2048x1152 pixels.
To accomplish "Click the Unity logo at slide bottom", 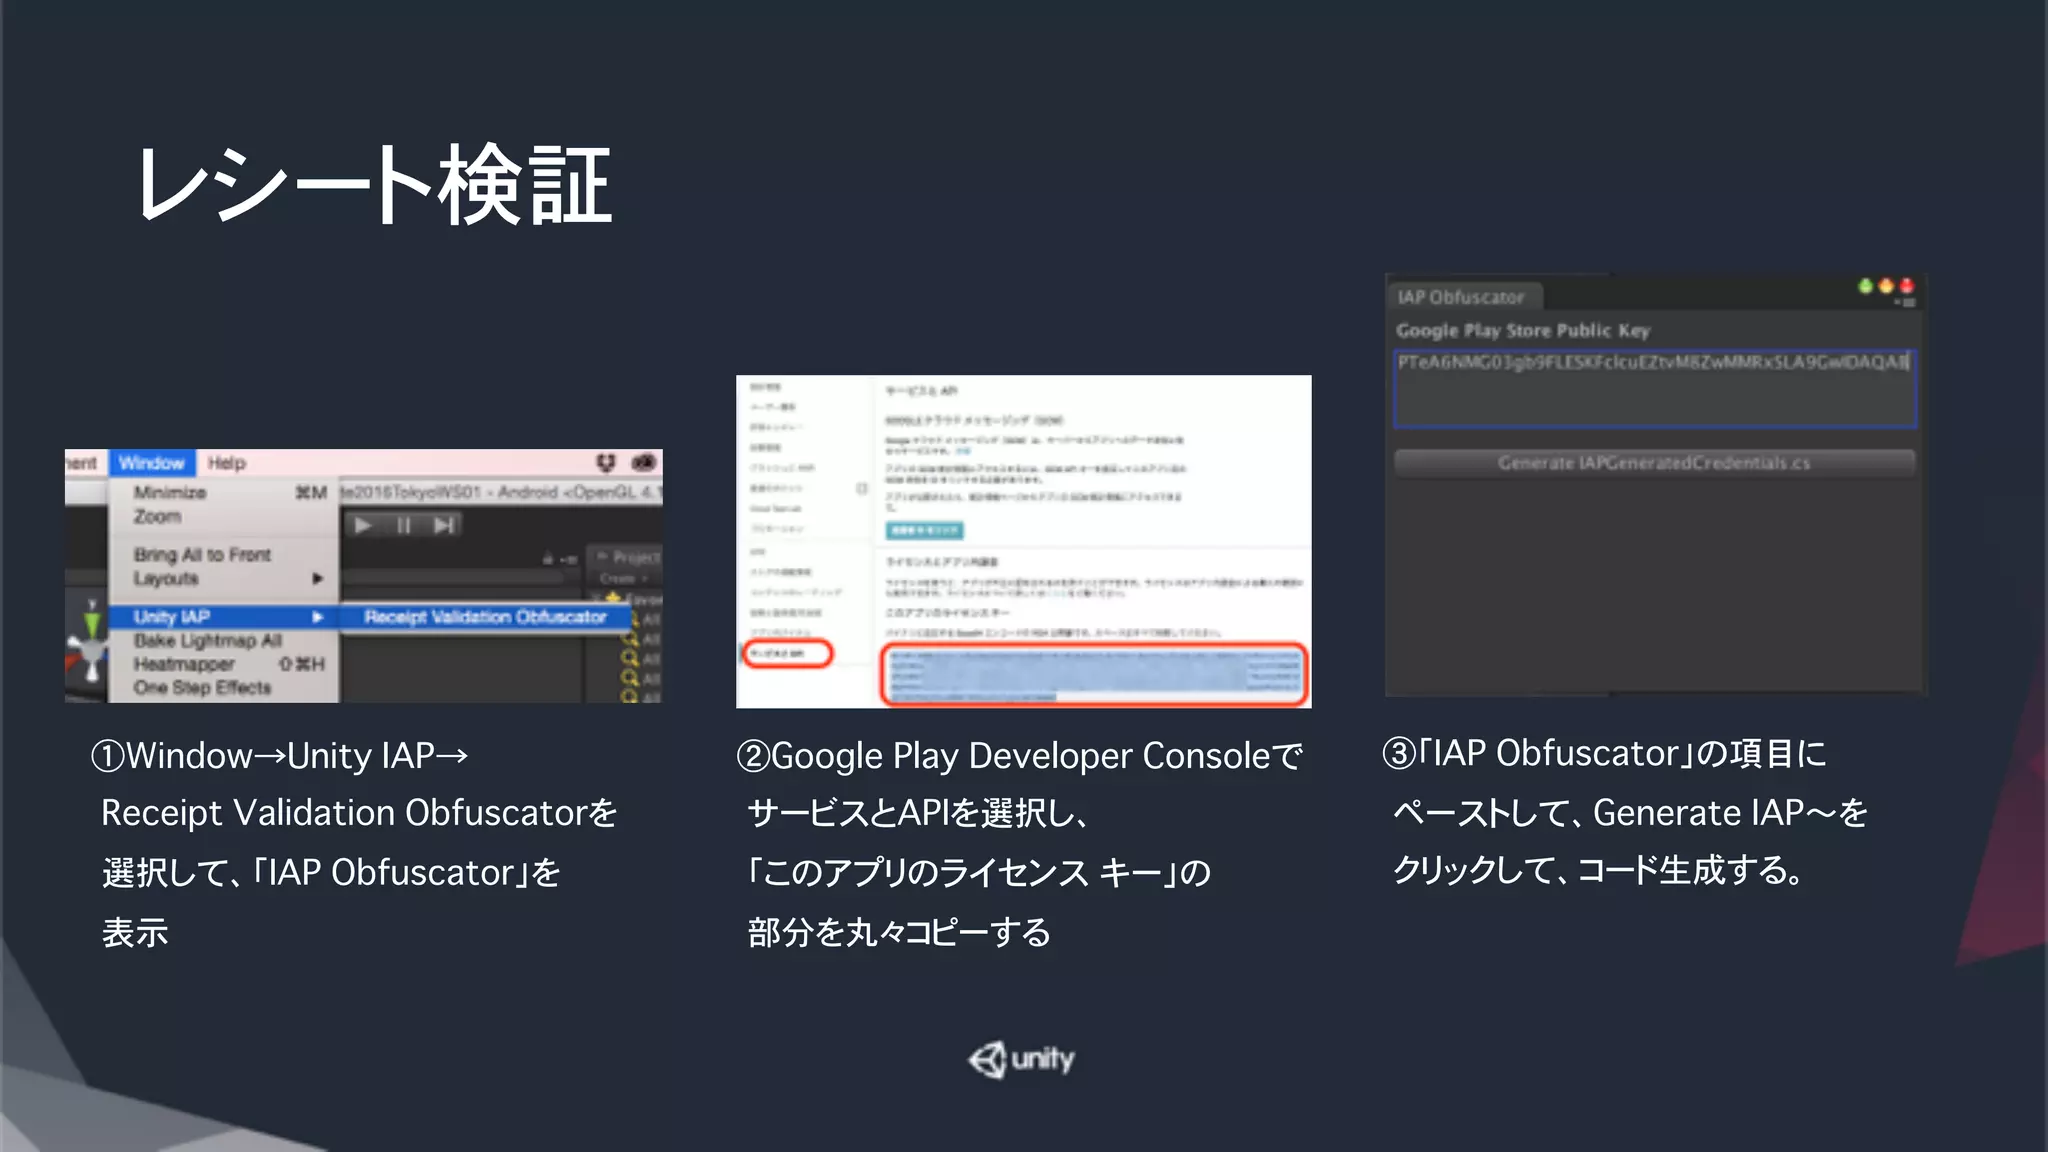I will pyautogui.click(x=1021, y=1059).
